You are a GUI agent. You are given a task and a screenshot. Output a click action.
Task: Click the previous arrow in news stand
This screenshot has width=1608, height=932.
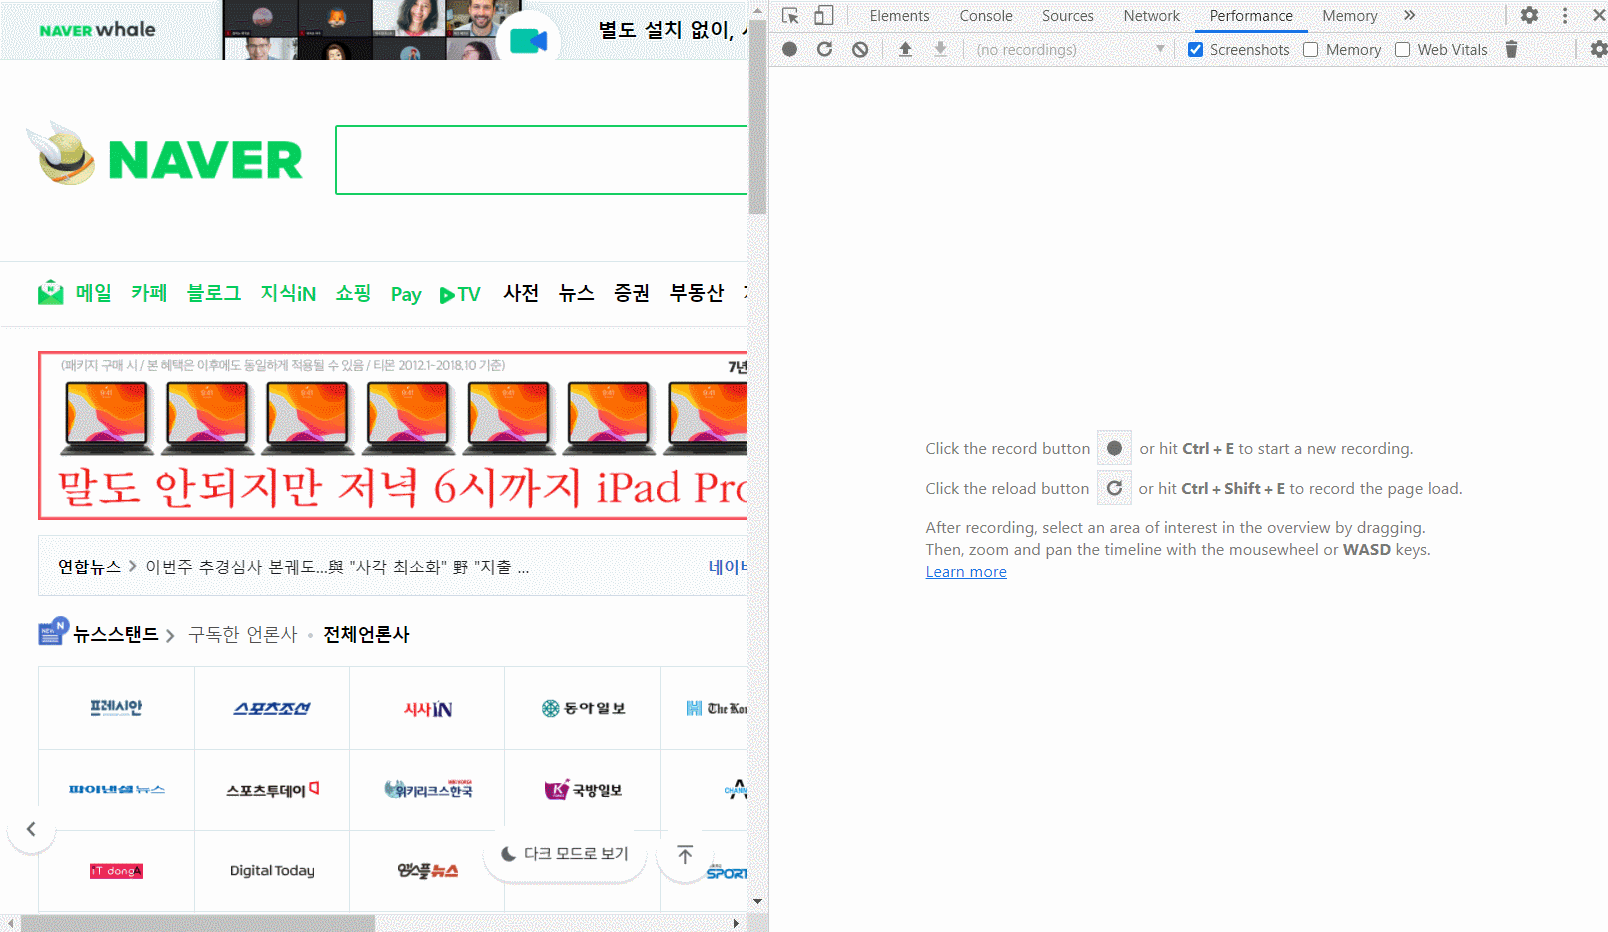coord(31,829)
